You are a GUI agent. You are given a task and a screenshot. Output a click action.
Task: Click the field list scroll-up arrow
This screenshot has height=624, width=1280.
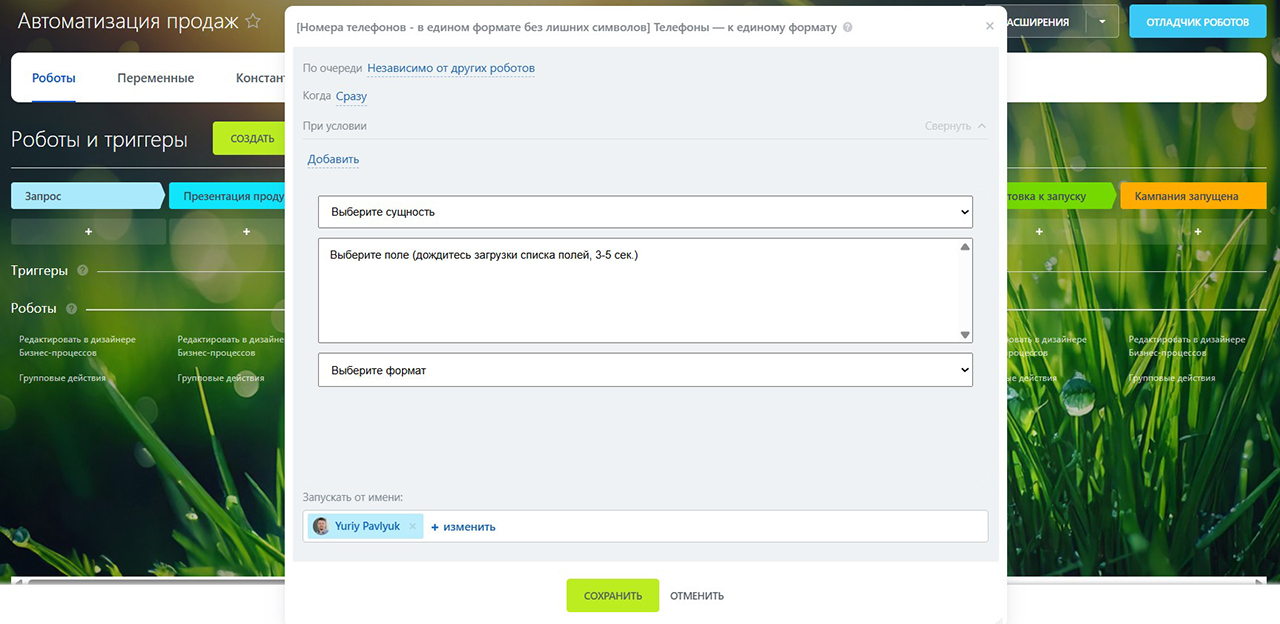pos(965,247)
